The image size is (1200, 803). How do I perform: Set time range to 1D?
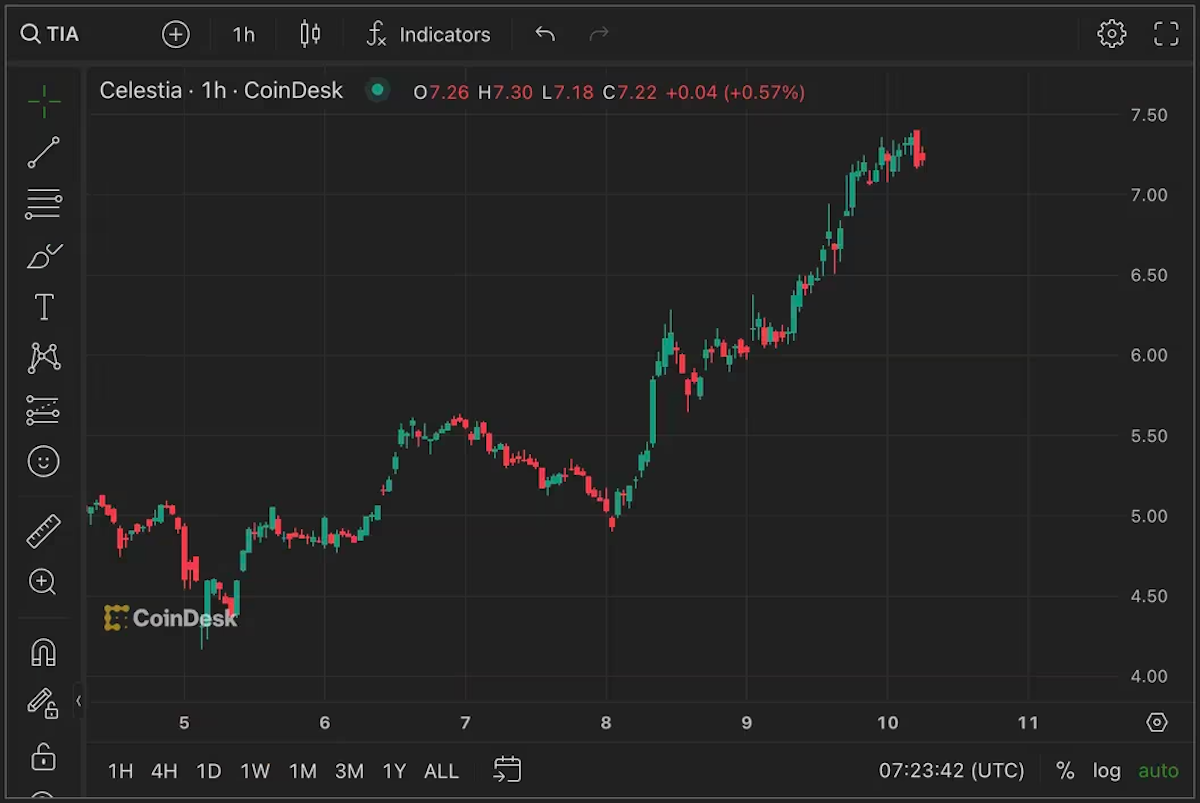(x=208, y=771)
